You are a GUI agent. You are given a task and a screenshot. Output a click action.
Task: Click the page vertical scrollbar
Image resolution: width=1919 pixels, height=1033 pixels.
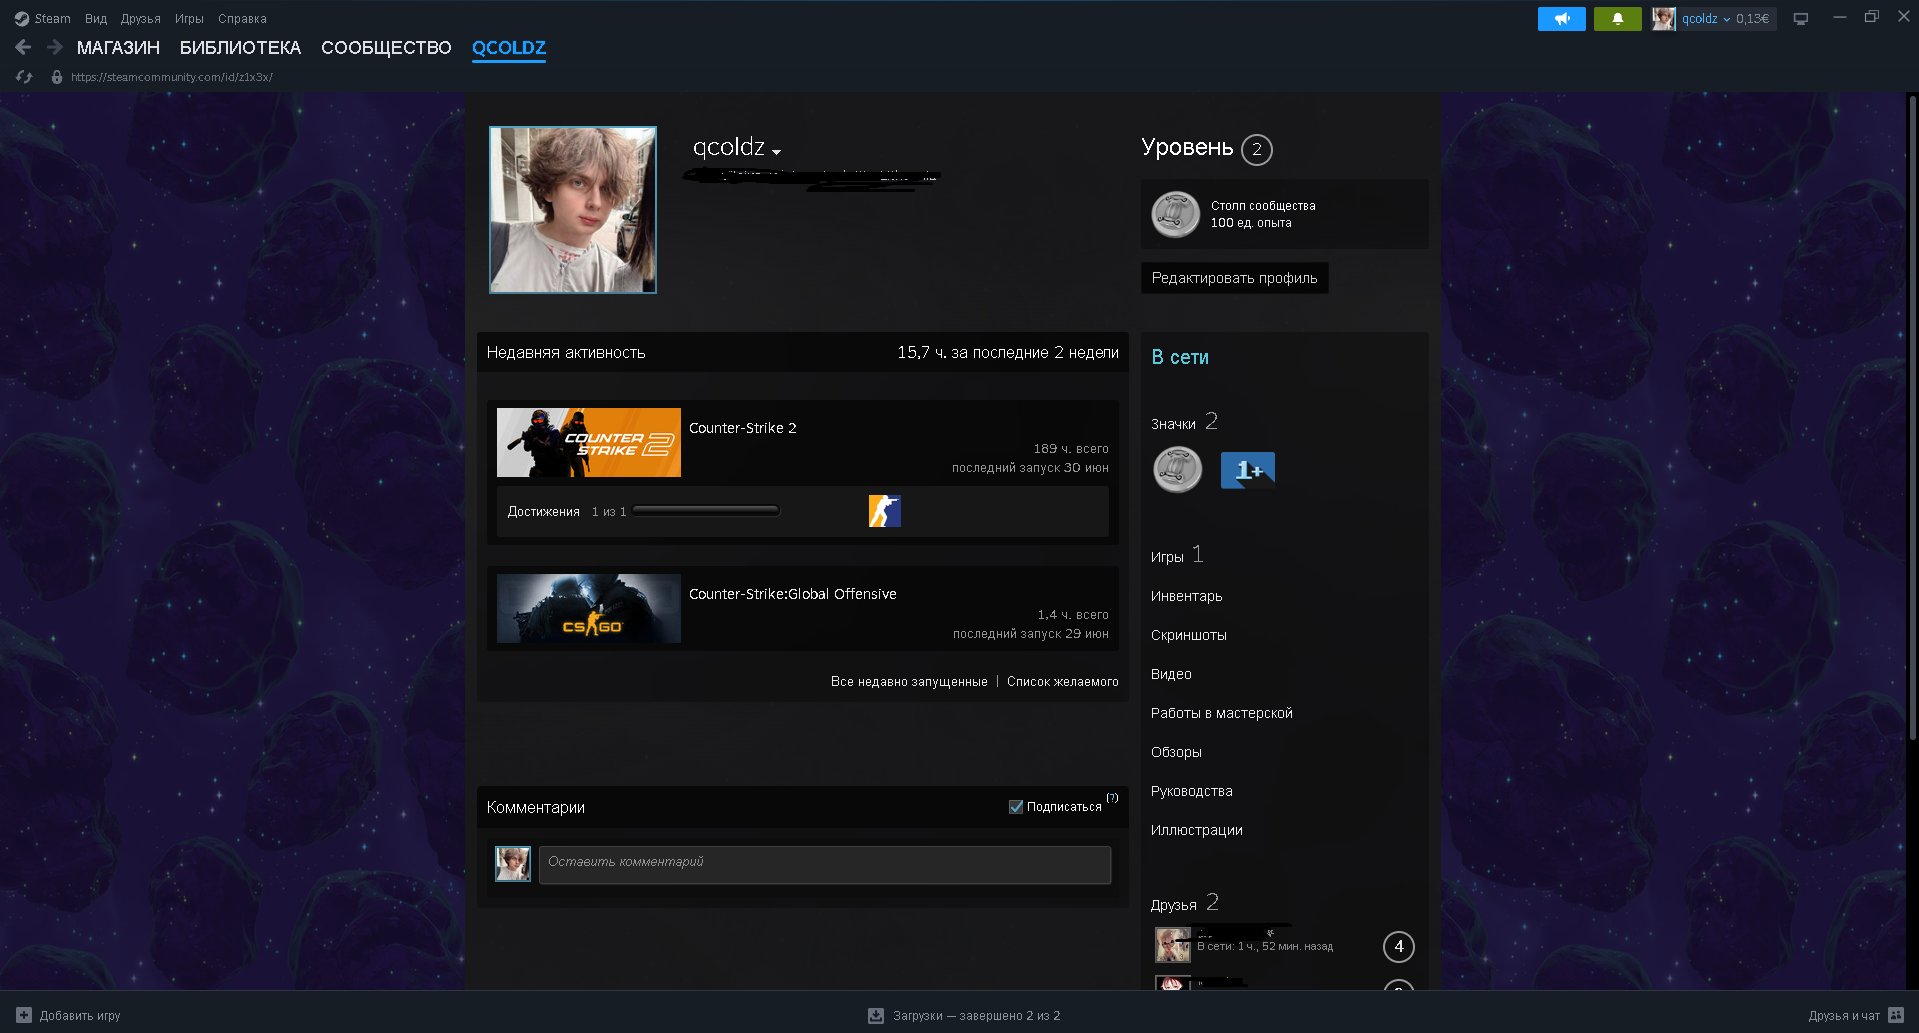1912,418
